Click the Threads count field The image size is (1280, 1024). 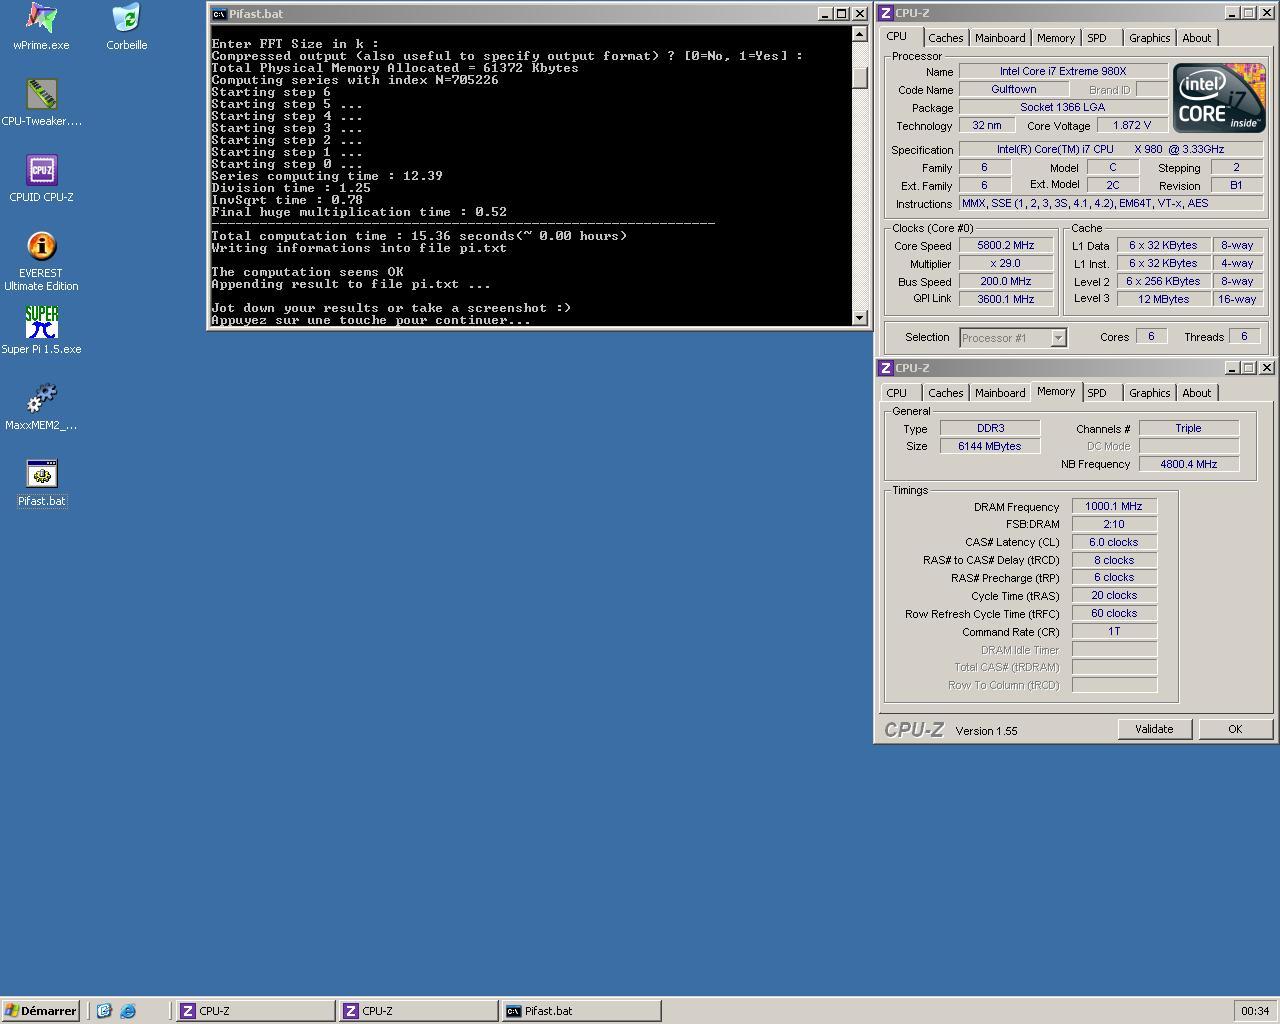click(1244, 337)
